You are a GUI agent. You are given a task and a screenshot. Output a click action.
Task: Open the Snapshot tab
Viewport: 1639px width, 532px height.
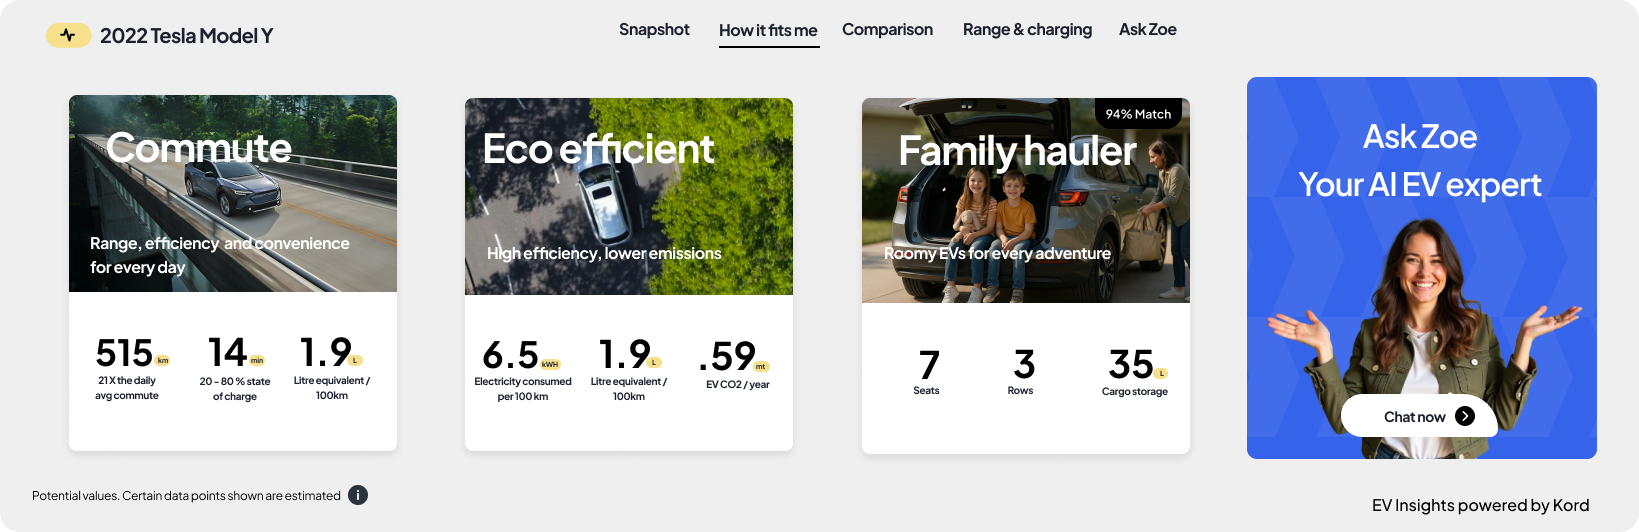654,30
